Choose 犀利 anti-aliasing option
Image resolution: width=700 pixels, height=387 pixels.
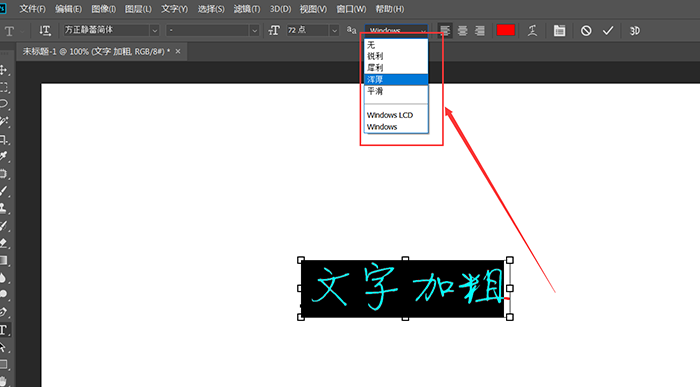click(x=396, y=68)
